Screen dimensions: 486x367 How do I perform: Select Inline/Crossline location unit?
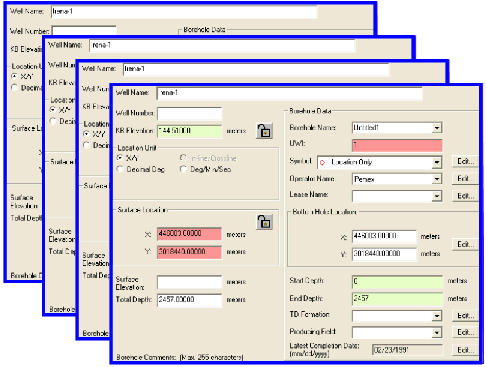pos(183,158)
